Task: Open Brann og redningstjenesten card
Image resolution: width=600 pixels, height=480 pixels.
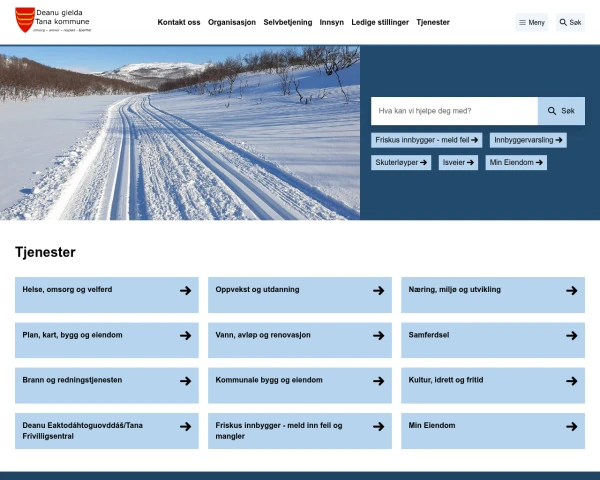Action: coord(107,385)
